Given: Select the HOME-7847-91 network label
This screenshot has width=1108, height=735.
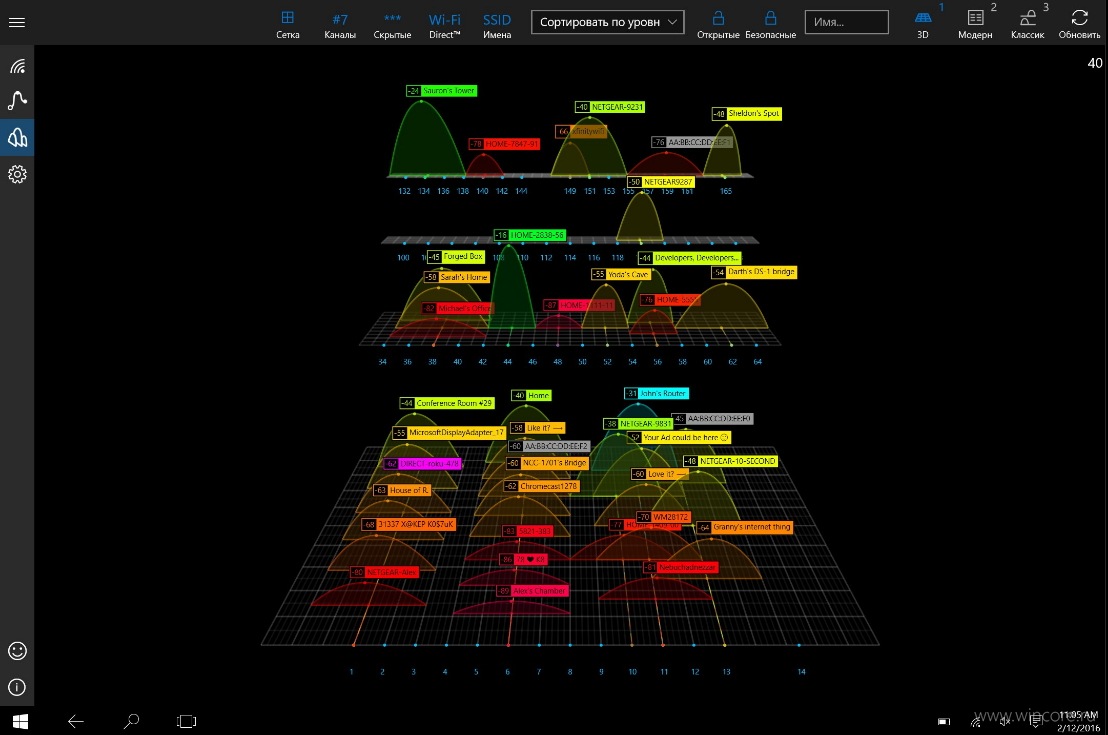Looking at the screenshot, I should (x=505, y=143).
